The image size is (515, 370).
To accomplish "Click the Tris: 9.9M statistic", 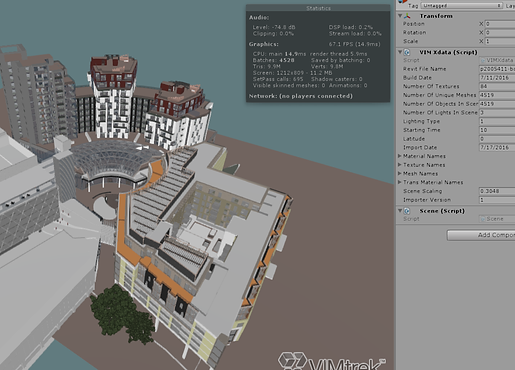I will (x=267, y=67).
